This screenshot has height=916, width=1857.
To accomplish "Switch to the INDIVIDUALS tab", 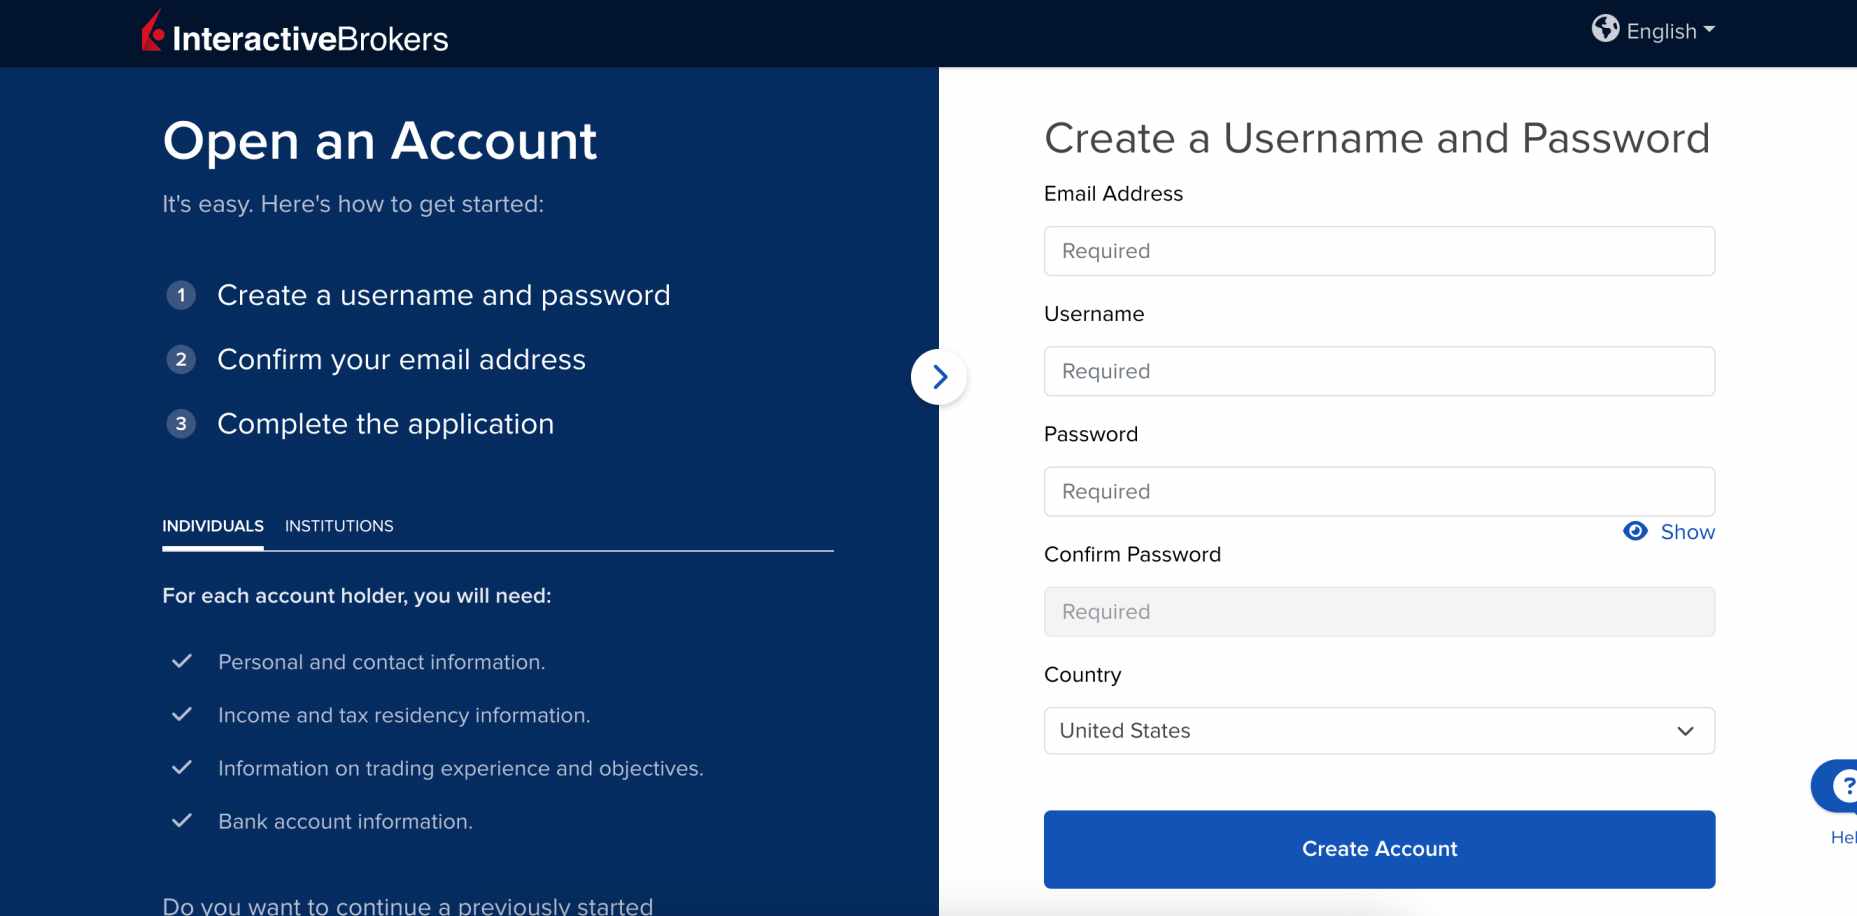I will coord(213,526).
